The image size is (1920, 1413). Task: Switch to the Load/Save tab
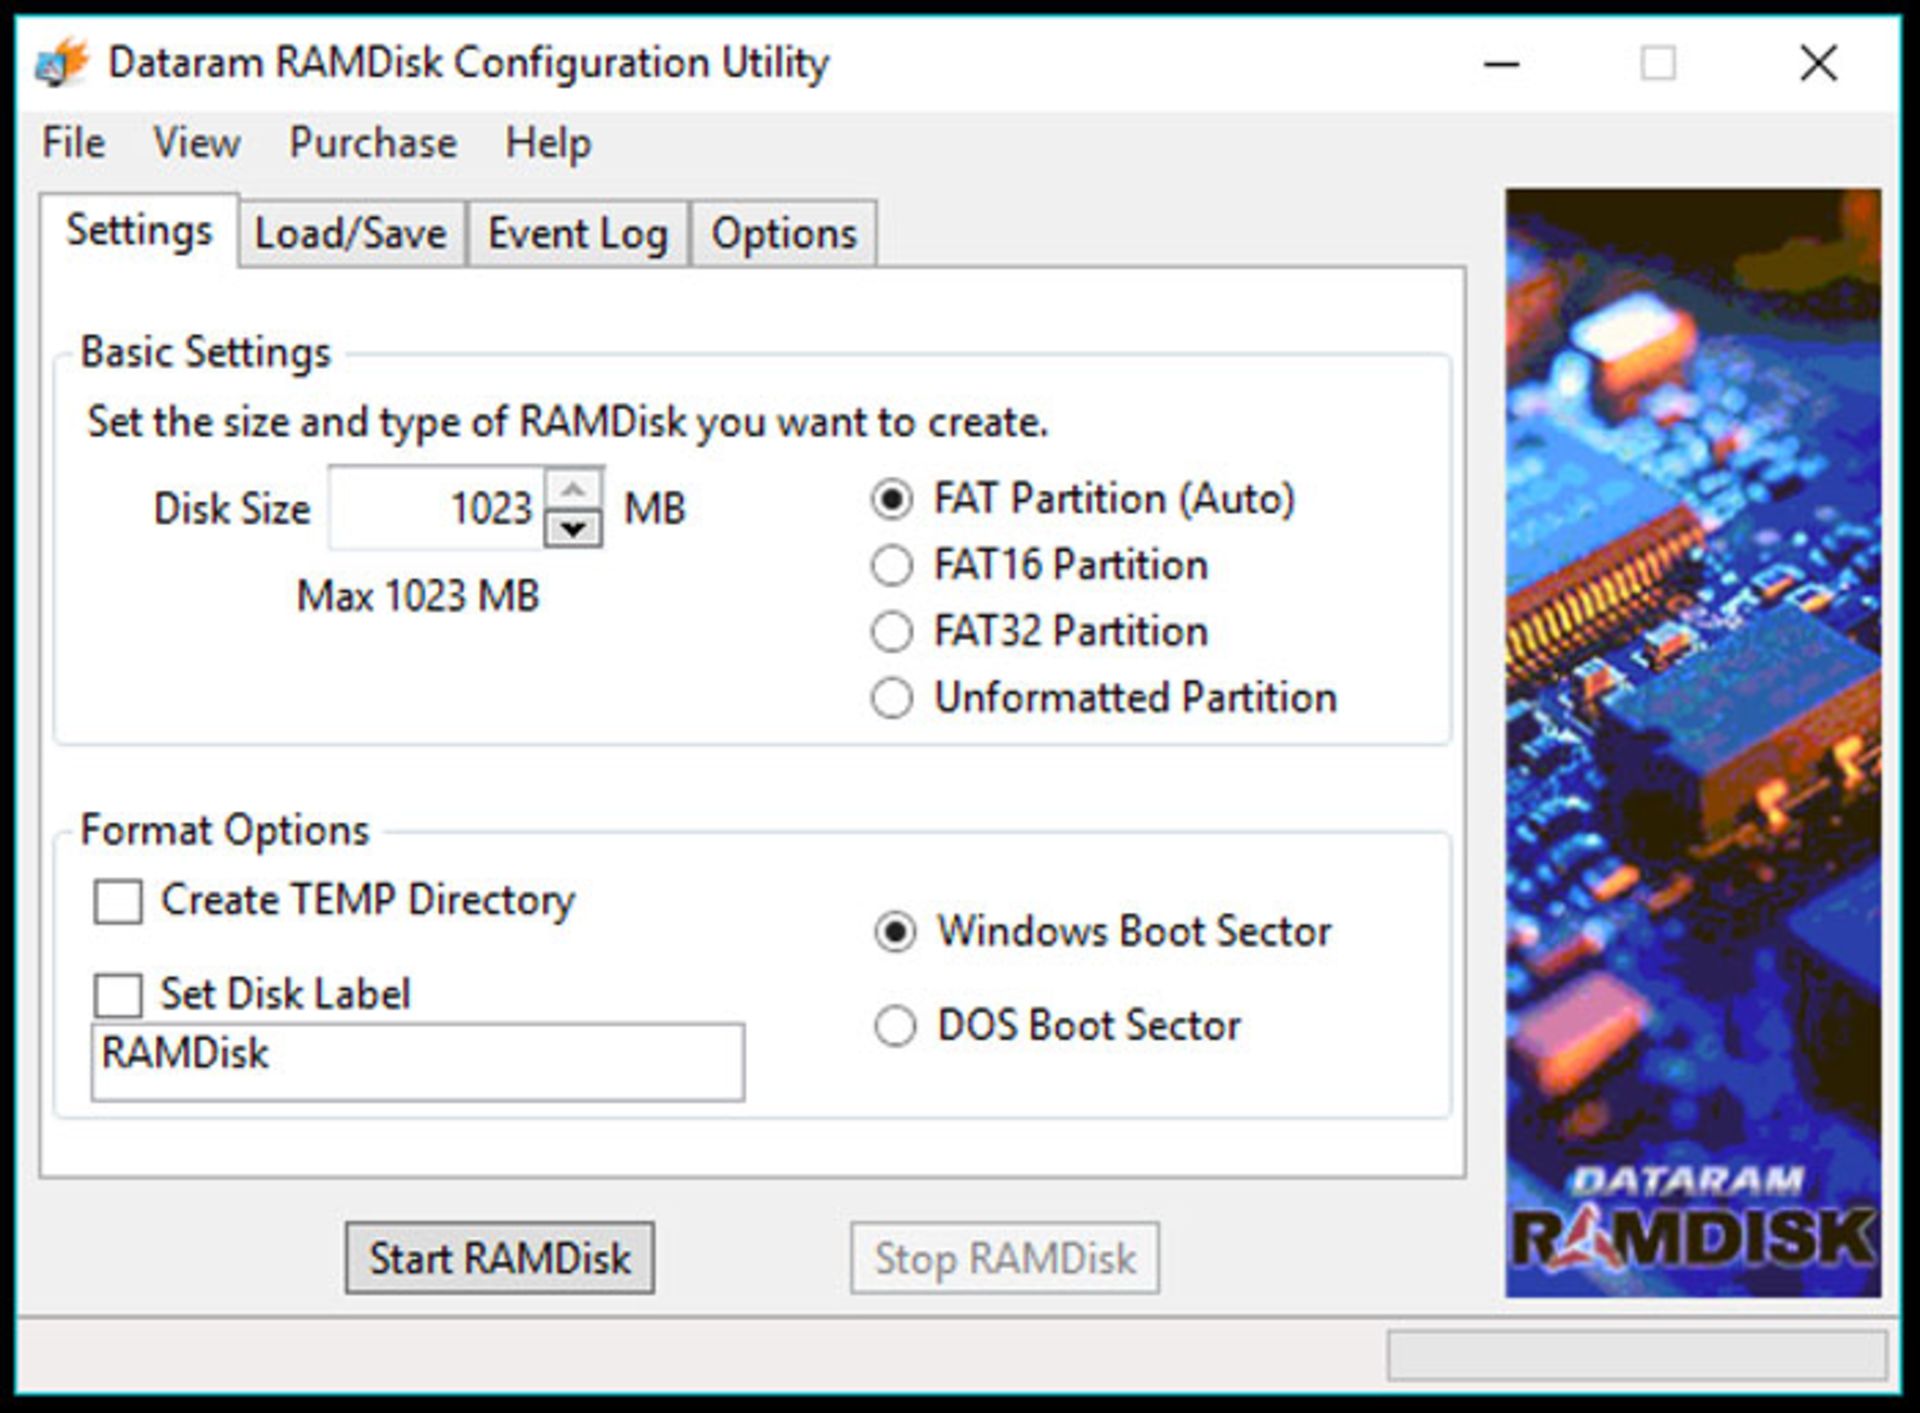click(x=351, y=234)
